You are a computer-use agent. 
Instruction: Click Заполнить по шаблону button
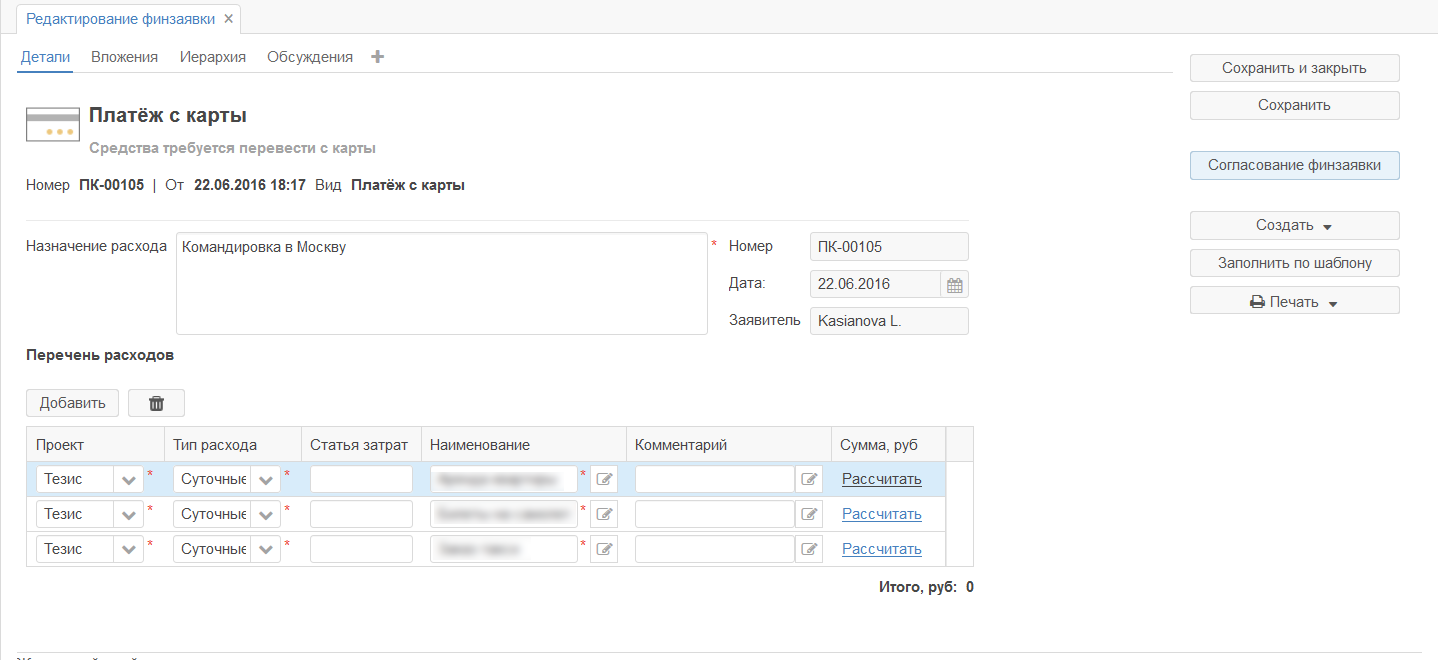pos(1294,263)
